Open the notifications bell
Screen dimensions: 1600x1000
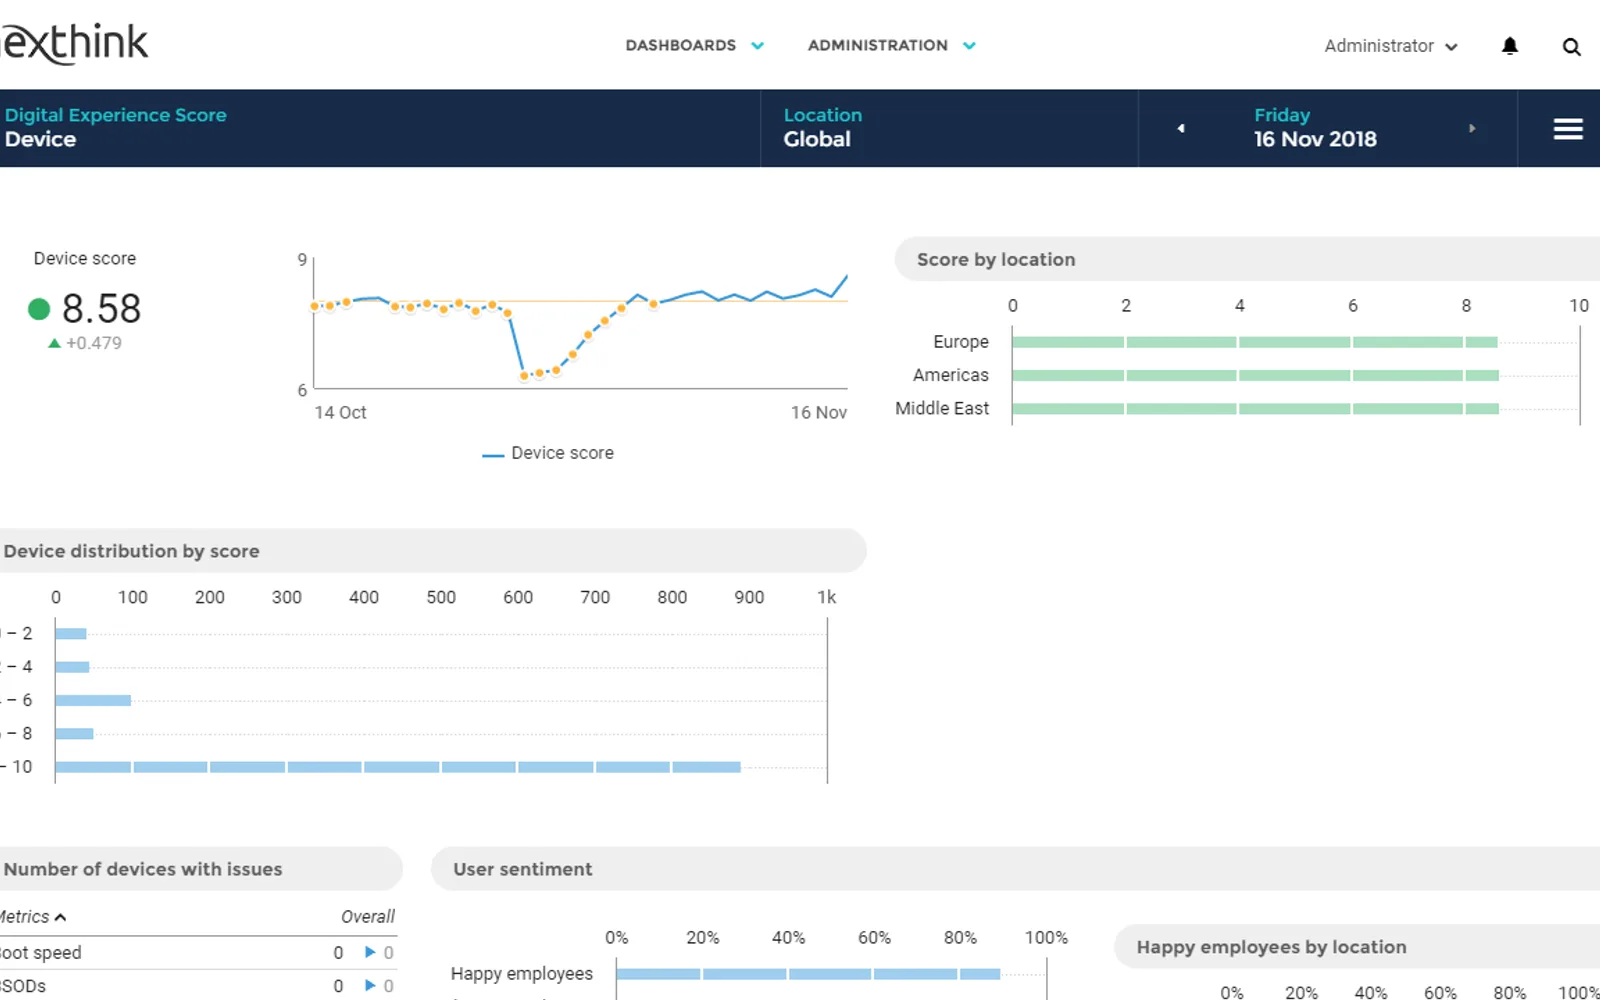point(1510,46)
